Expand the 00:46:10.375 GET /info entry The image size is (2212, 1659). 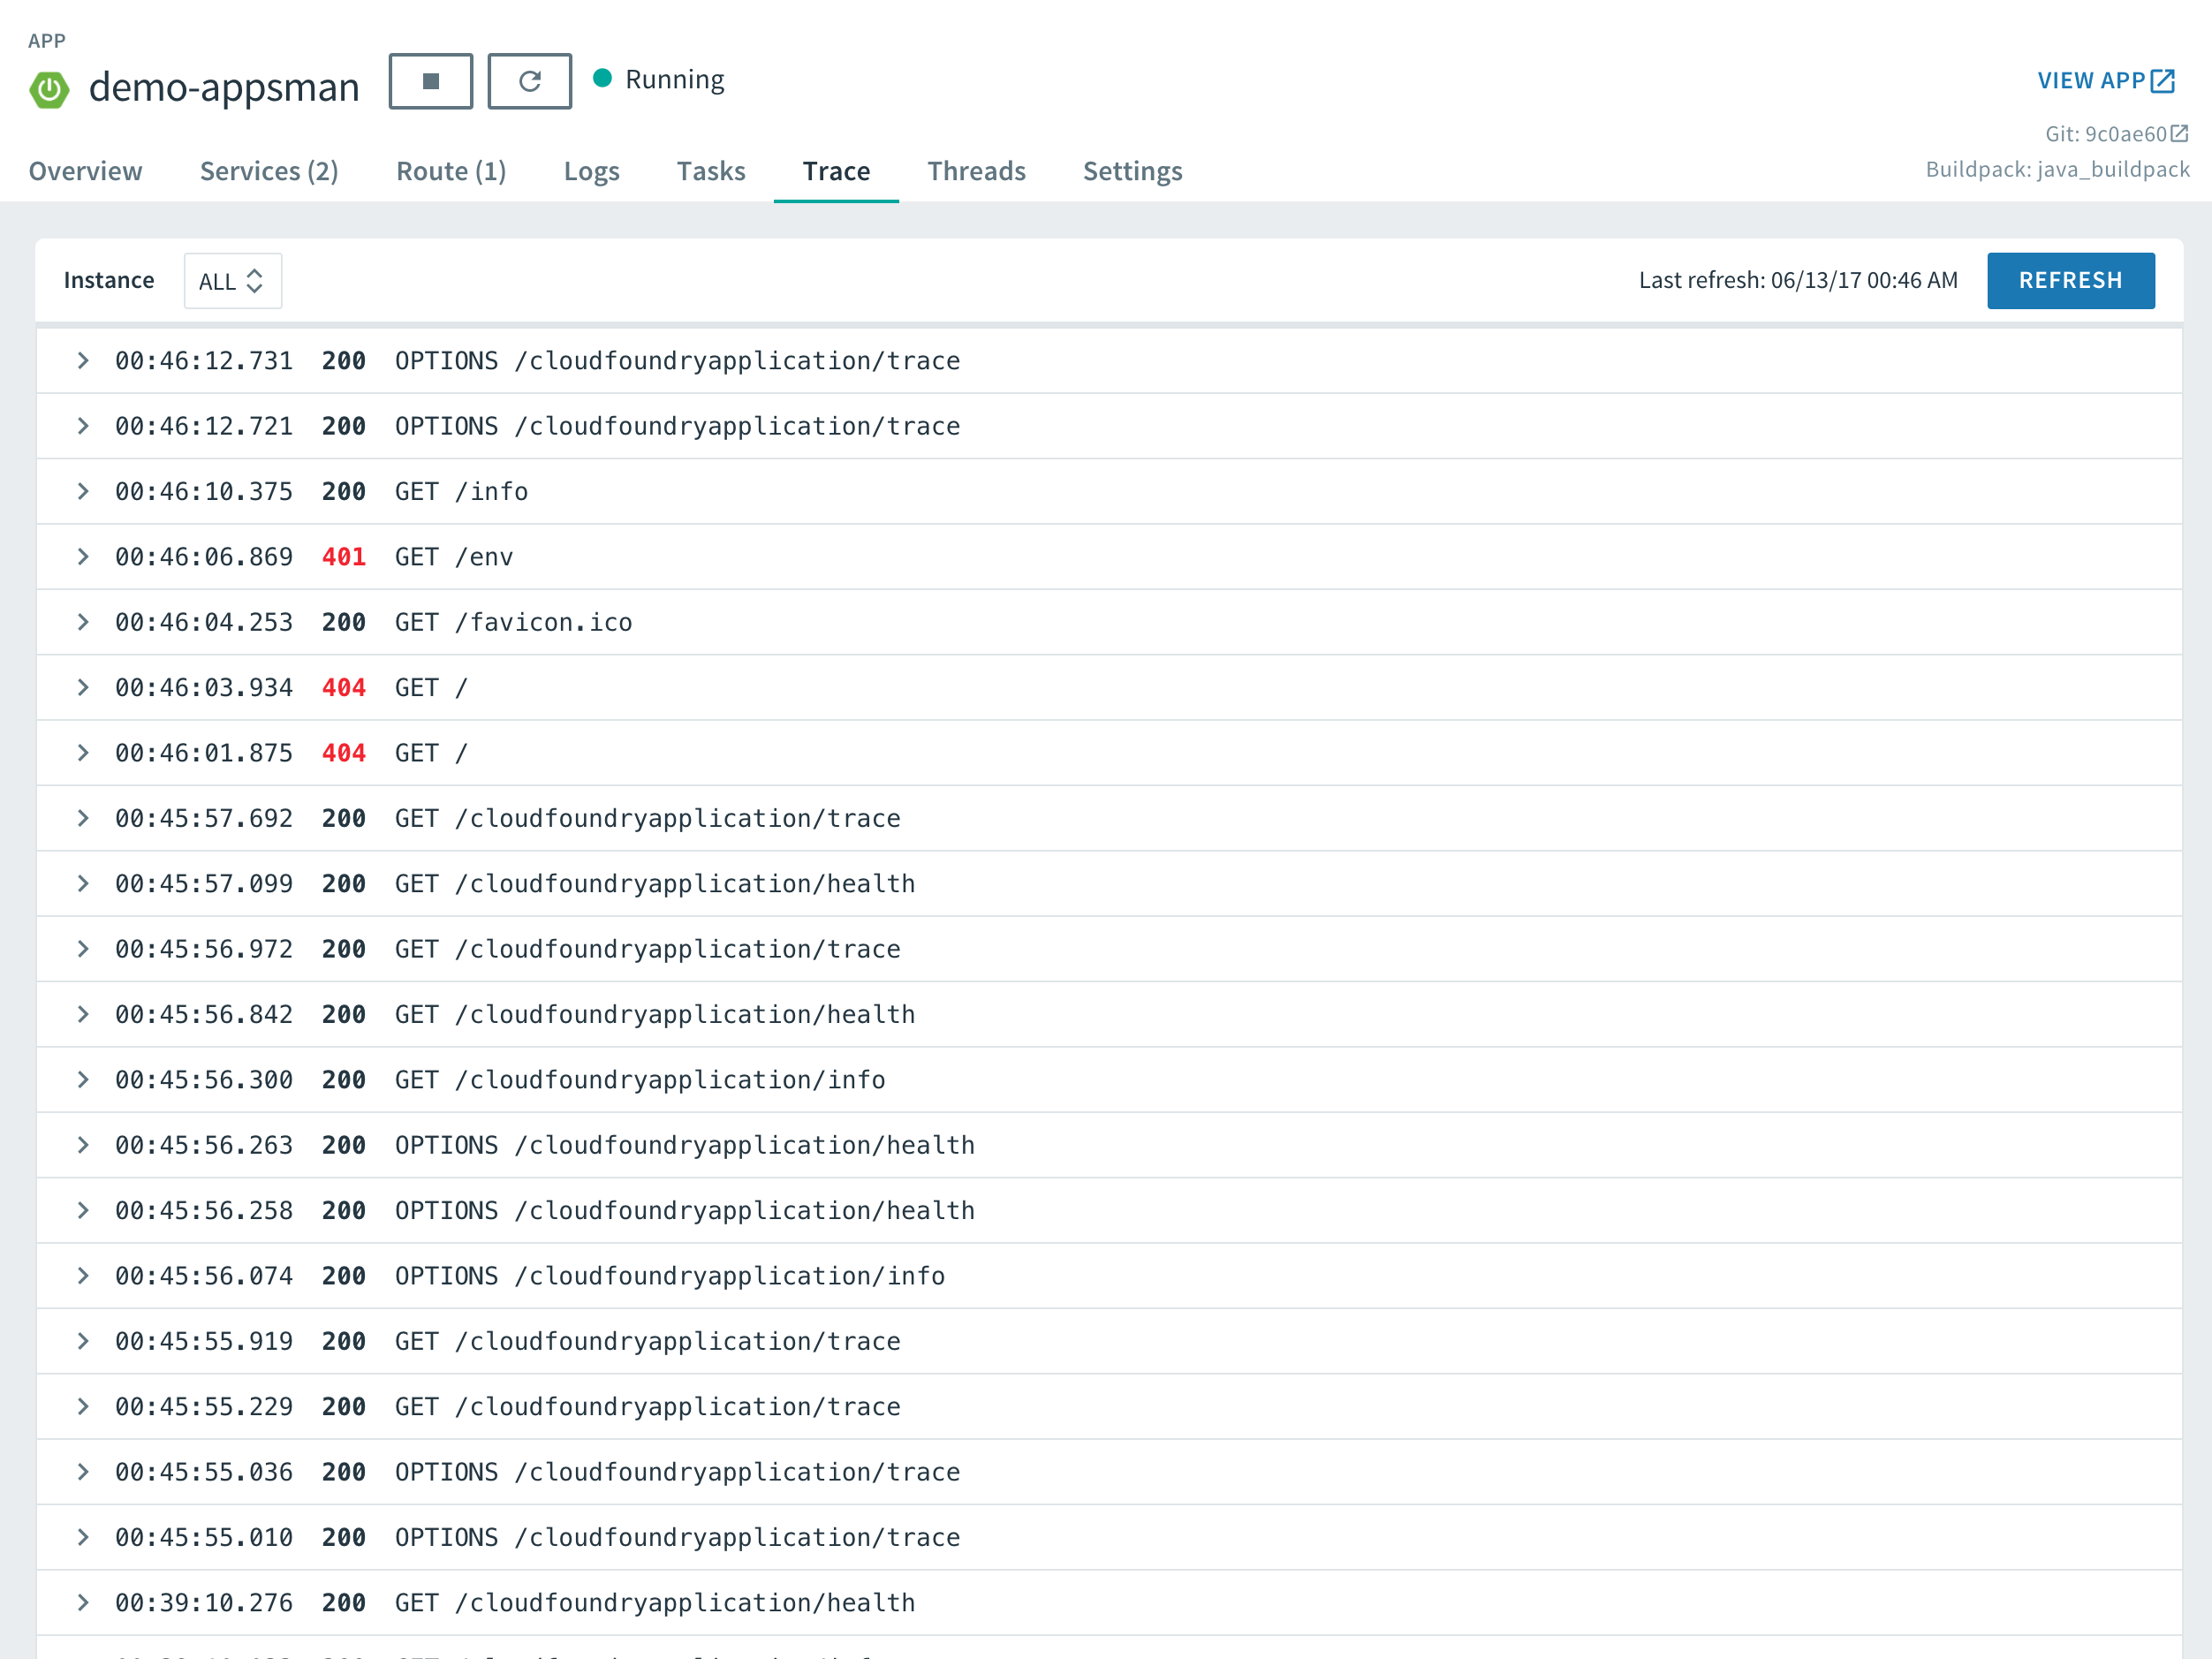pos(83,491)
